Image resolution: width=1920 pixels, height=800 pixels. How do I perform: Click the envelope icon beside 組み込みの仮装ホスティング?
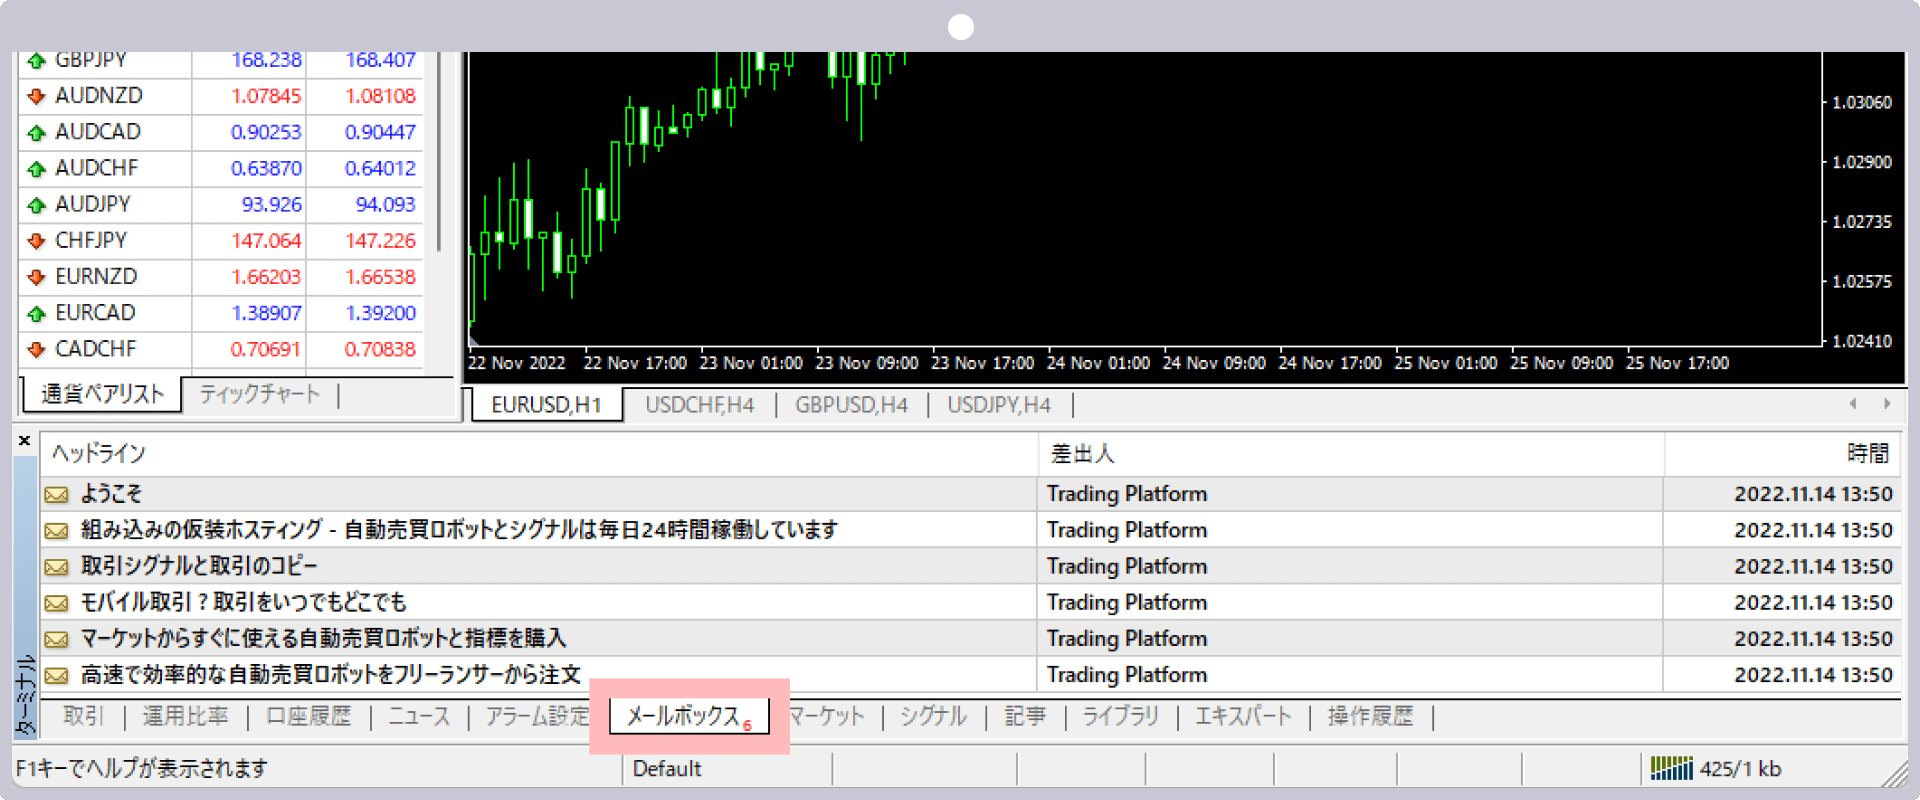[x=57, y=530]
